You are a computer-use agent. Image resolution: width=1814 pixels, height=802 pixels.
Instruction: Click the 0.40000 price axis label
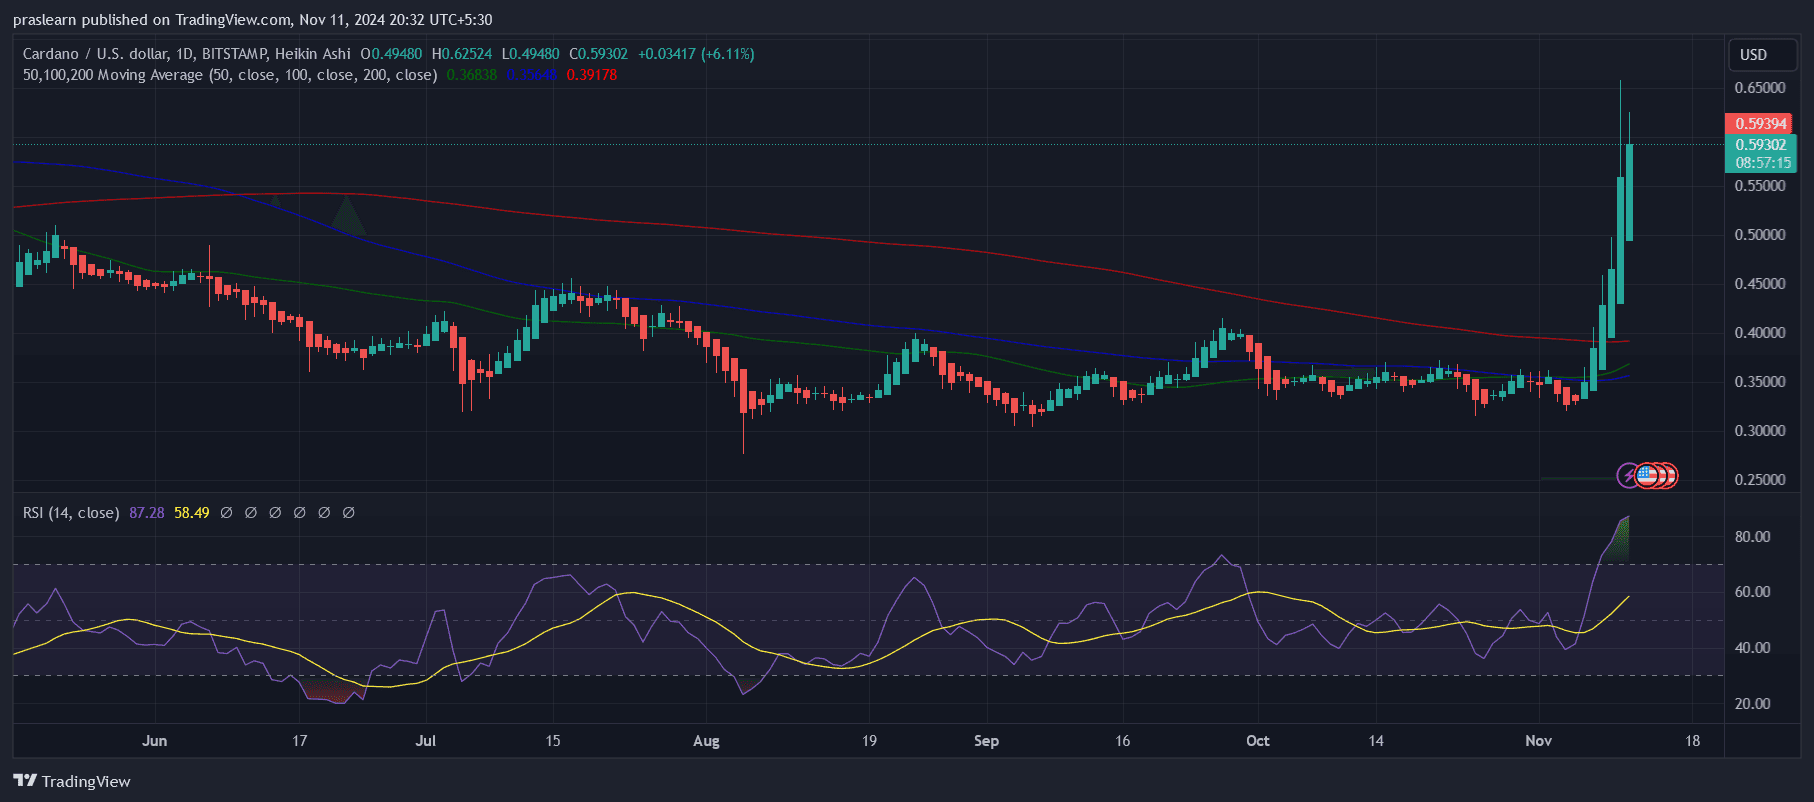tap(1760, 333)
